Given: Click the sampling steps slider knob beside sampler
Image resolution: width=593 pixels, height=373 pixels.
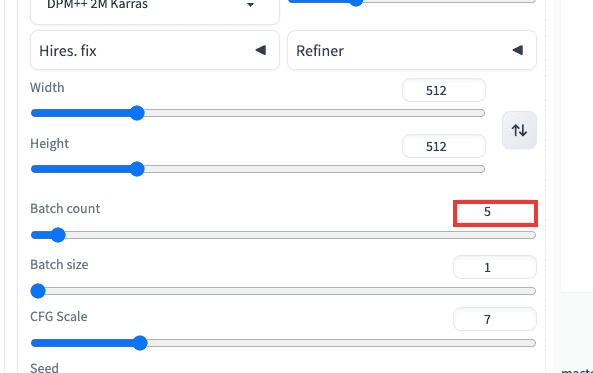Looking at the screenshot, I should click(355, 2).
